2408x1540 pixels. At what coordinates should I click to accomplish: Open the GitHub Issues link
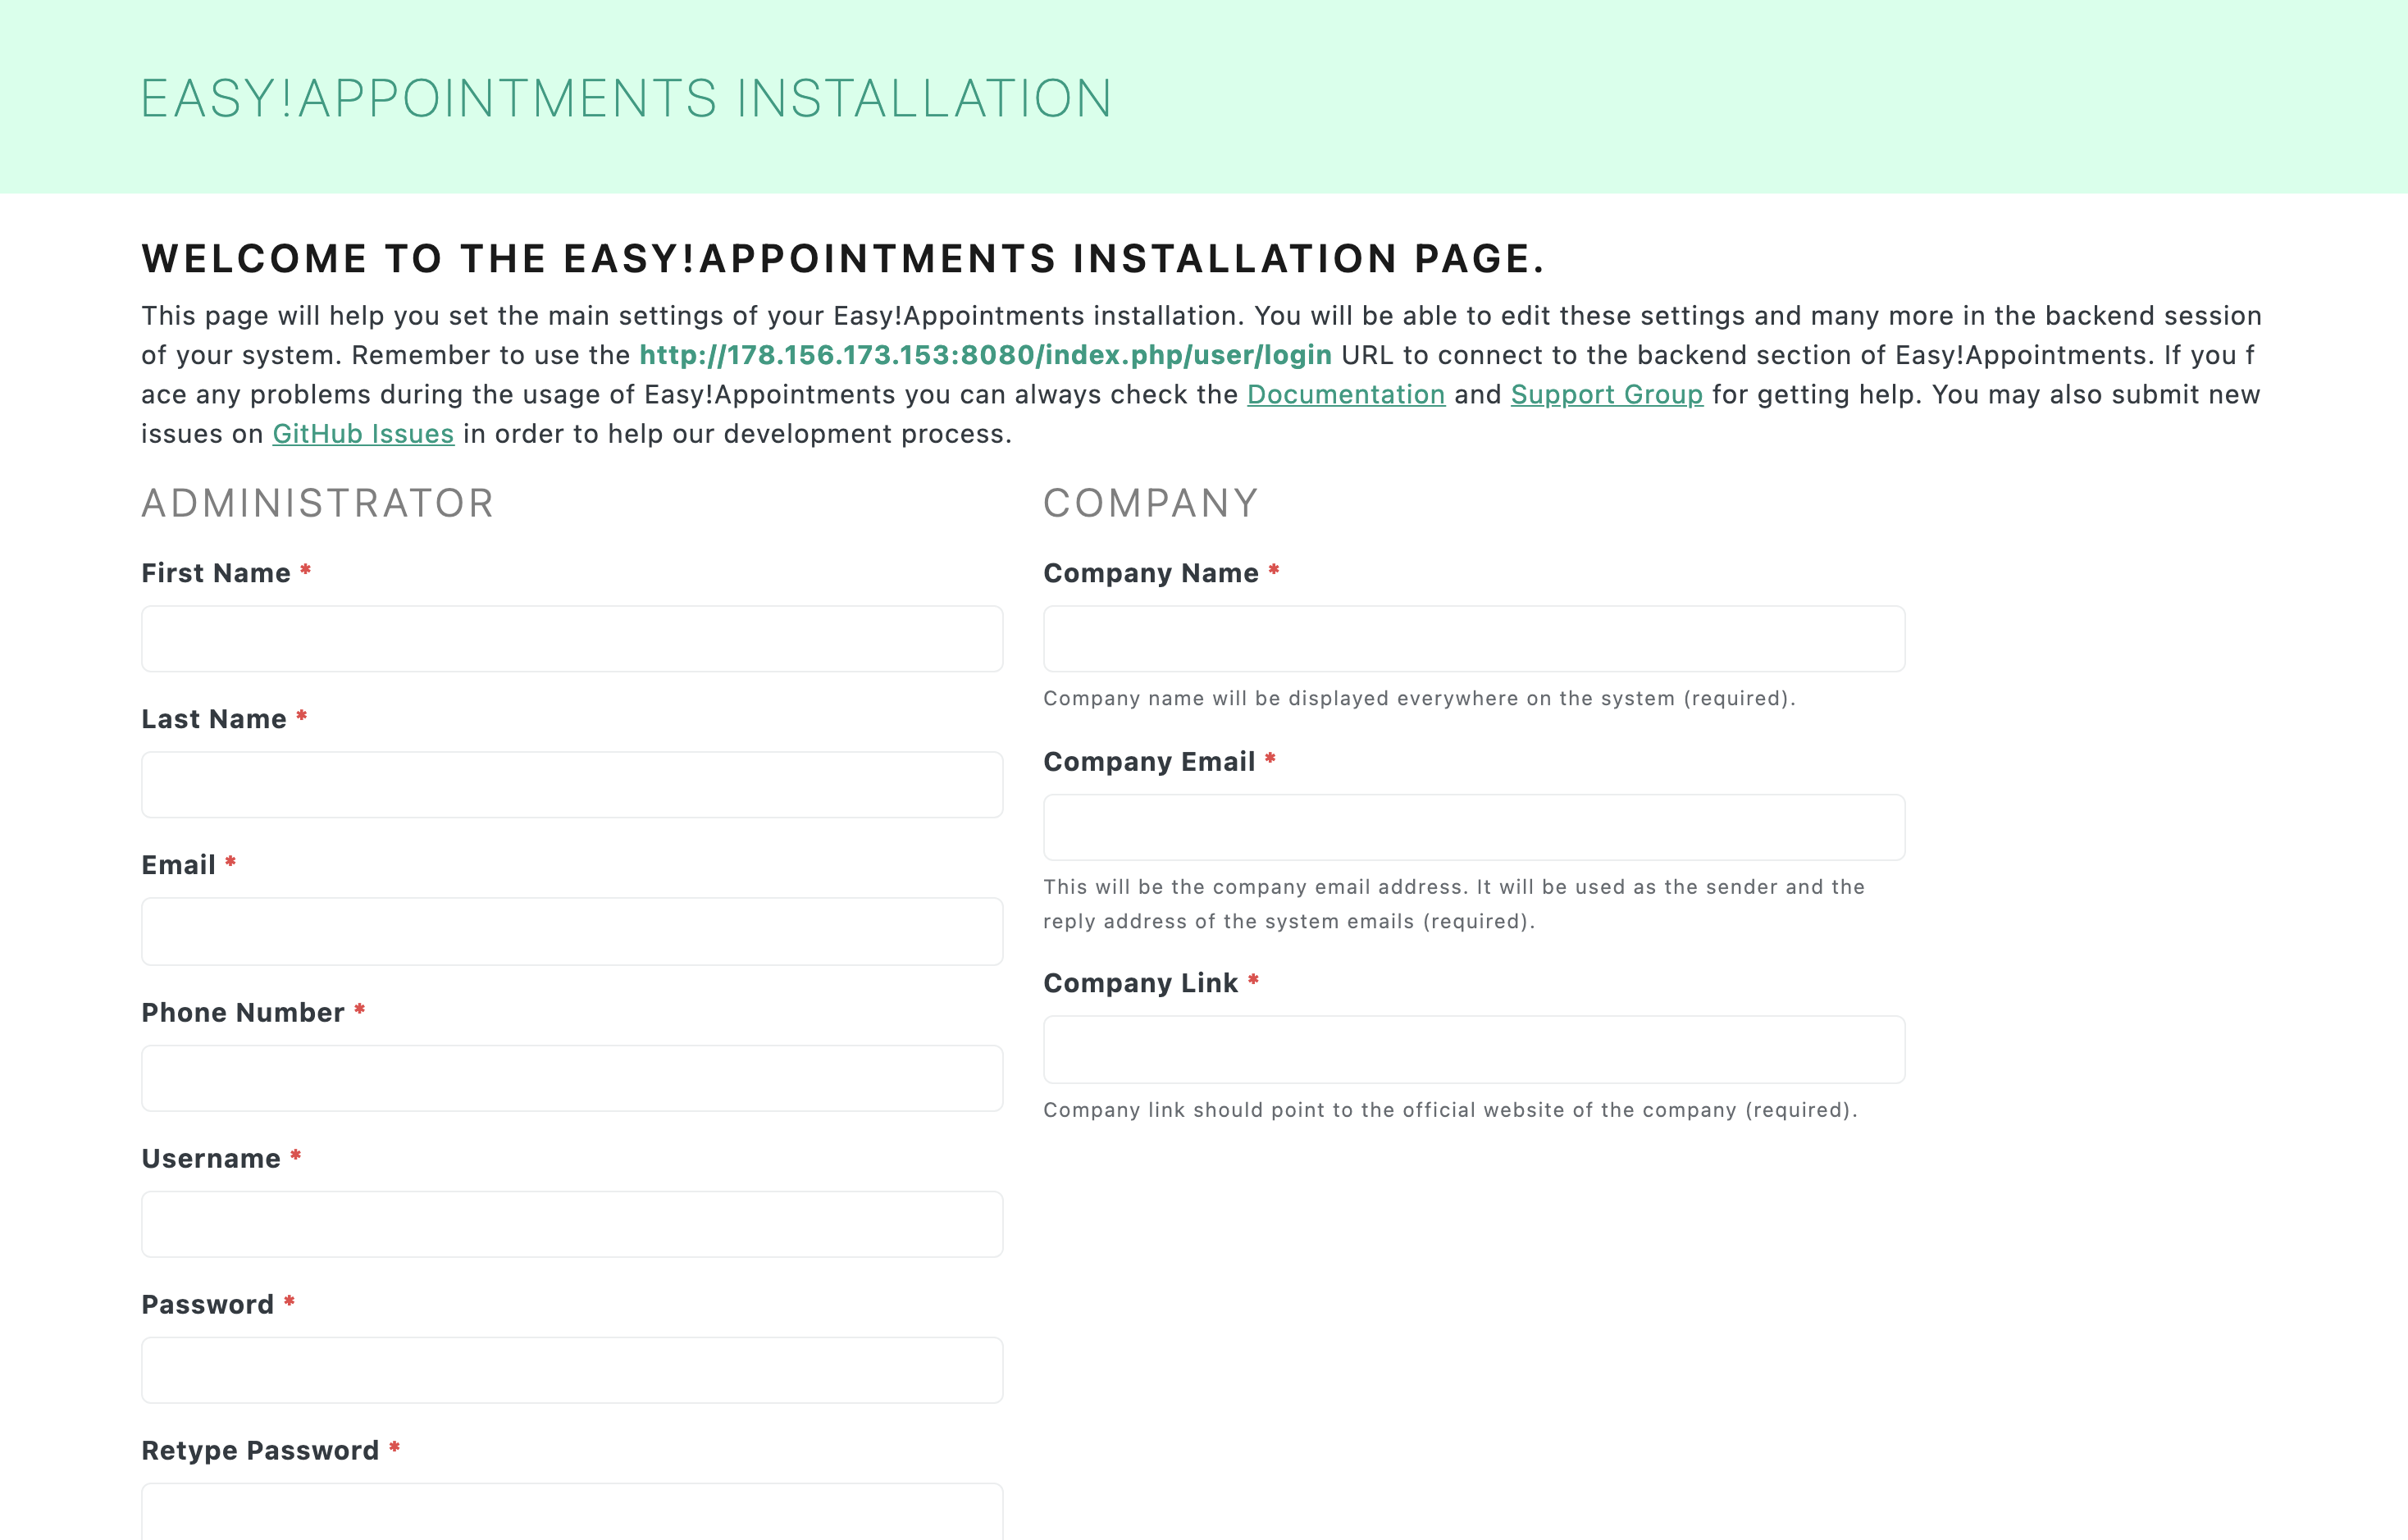tap(363, 434)
